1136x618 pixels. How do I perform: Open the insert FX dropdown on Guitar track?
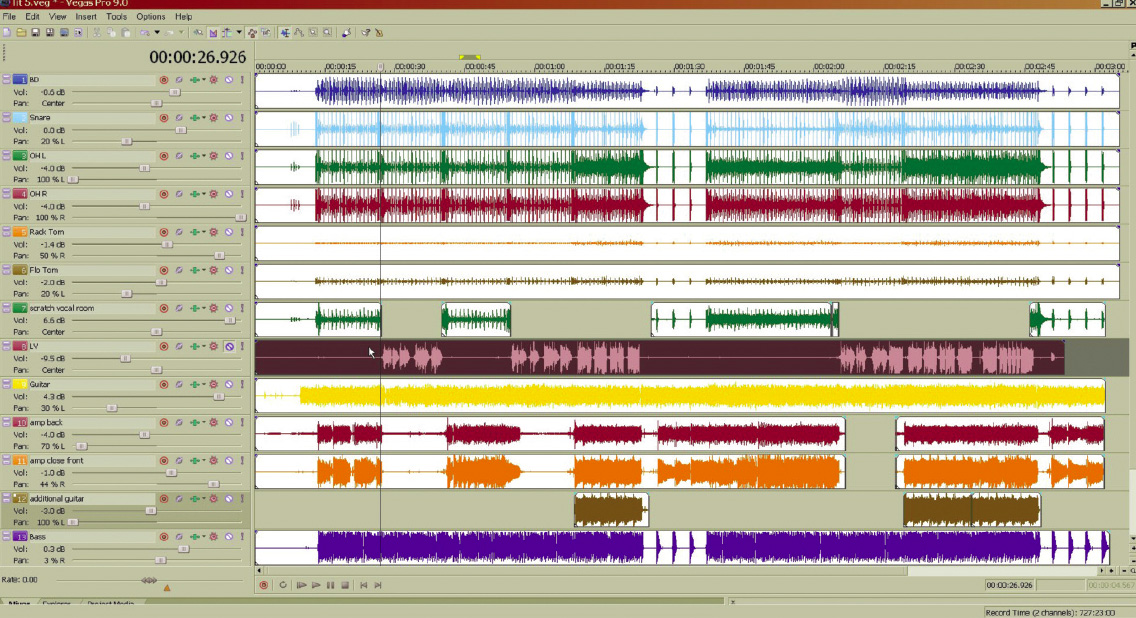[204, 383]
